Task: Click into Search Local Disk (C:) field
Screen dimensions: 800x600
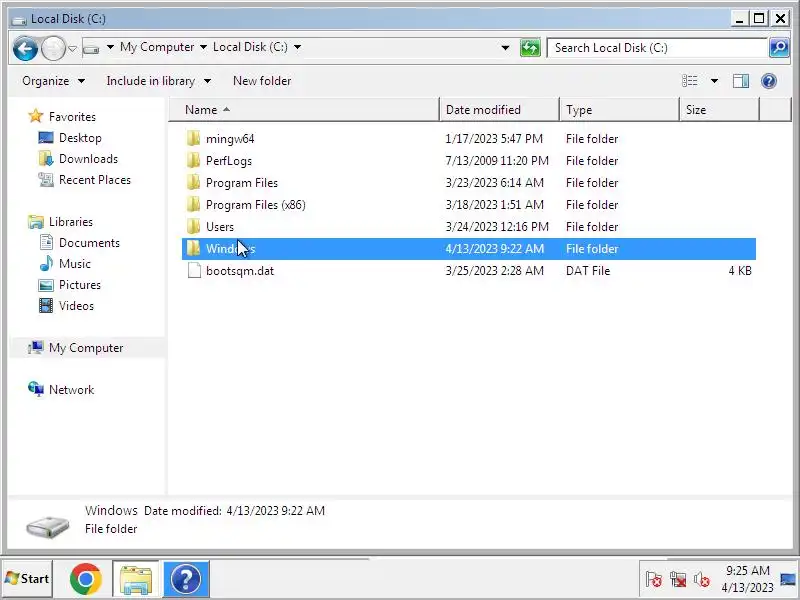Action: (657, 48)
